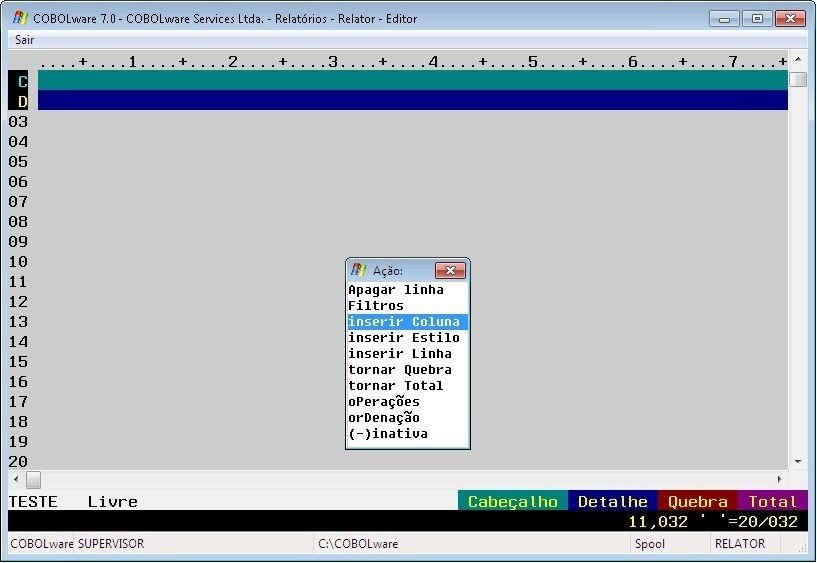
Task: Open 'oPerações' from the Ação list
Action: (384, 402)
